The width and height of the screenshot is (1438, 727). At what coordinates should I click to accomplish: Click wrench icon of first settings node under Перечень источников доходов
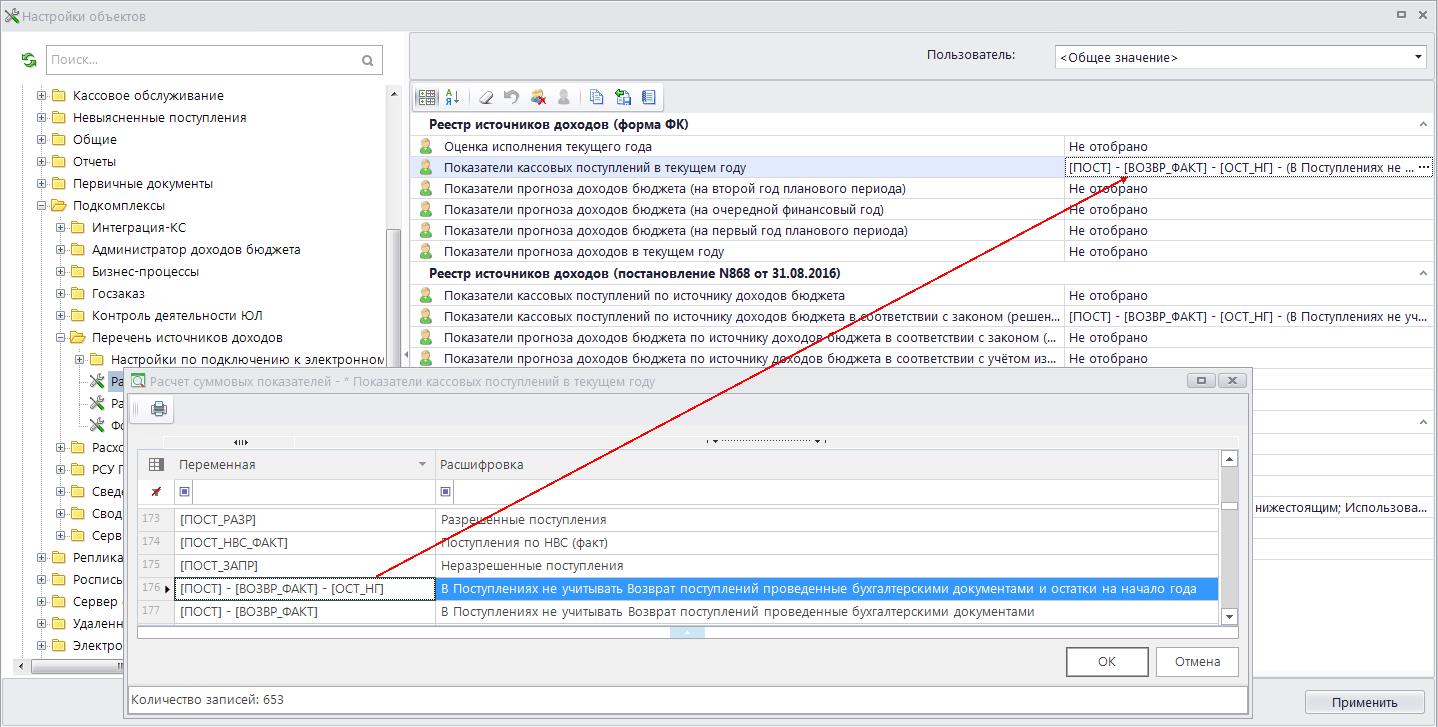(97, 381)
